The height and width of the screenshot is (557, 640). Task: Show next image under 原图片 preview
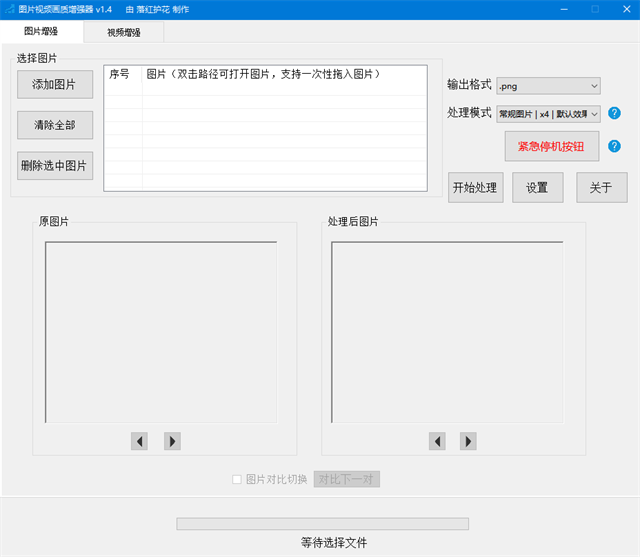[172, 441]
